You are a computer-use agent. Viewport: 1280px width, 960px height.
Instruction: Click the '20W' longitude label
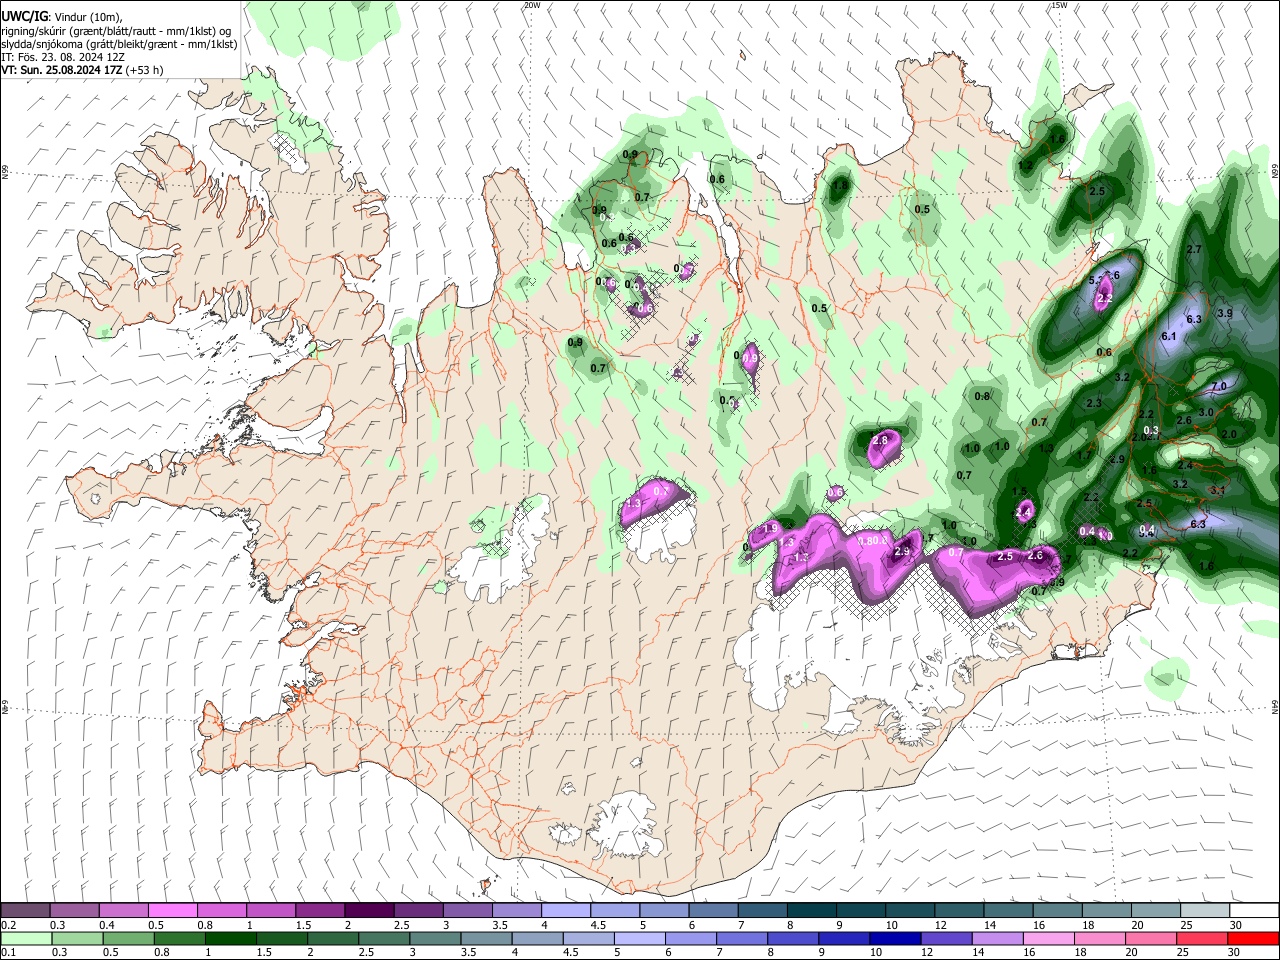[x=532, y=5]
